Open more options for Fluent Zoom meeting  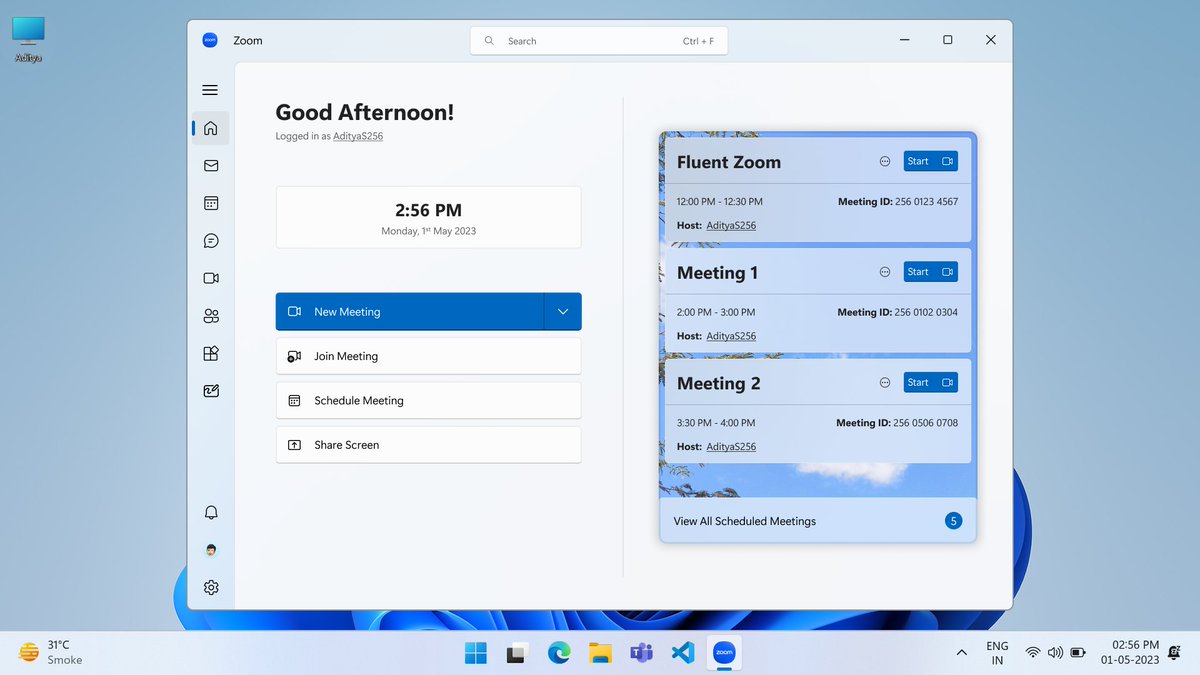tap(884, 161)
